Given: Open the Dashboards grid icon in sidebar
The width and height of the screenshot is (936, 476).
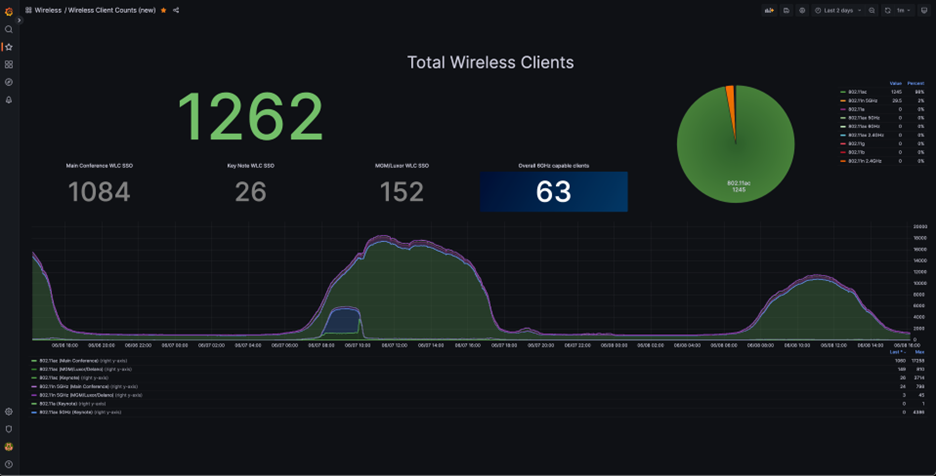Looking at the screenshot, I should [9, 64].
